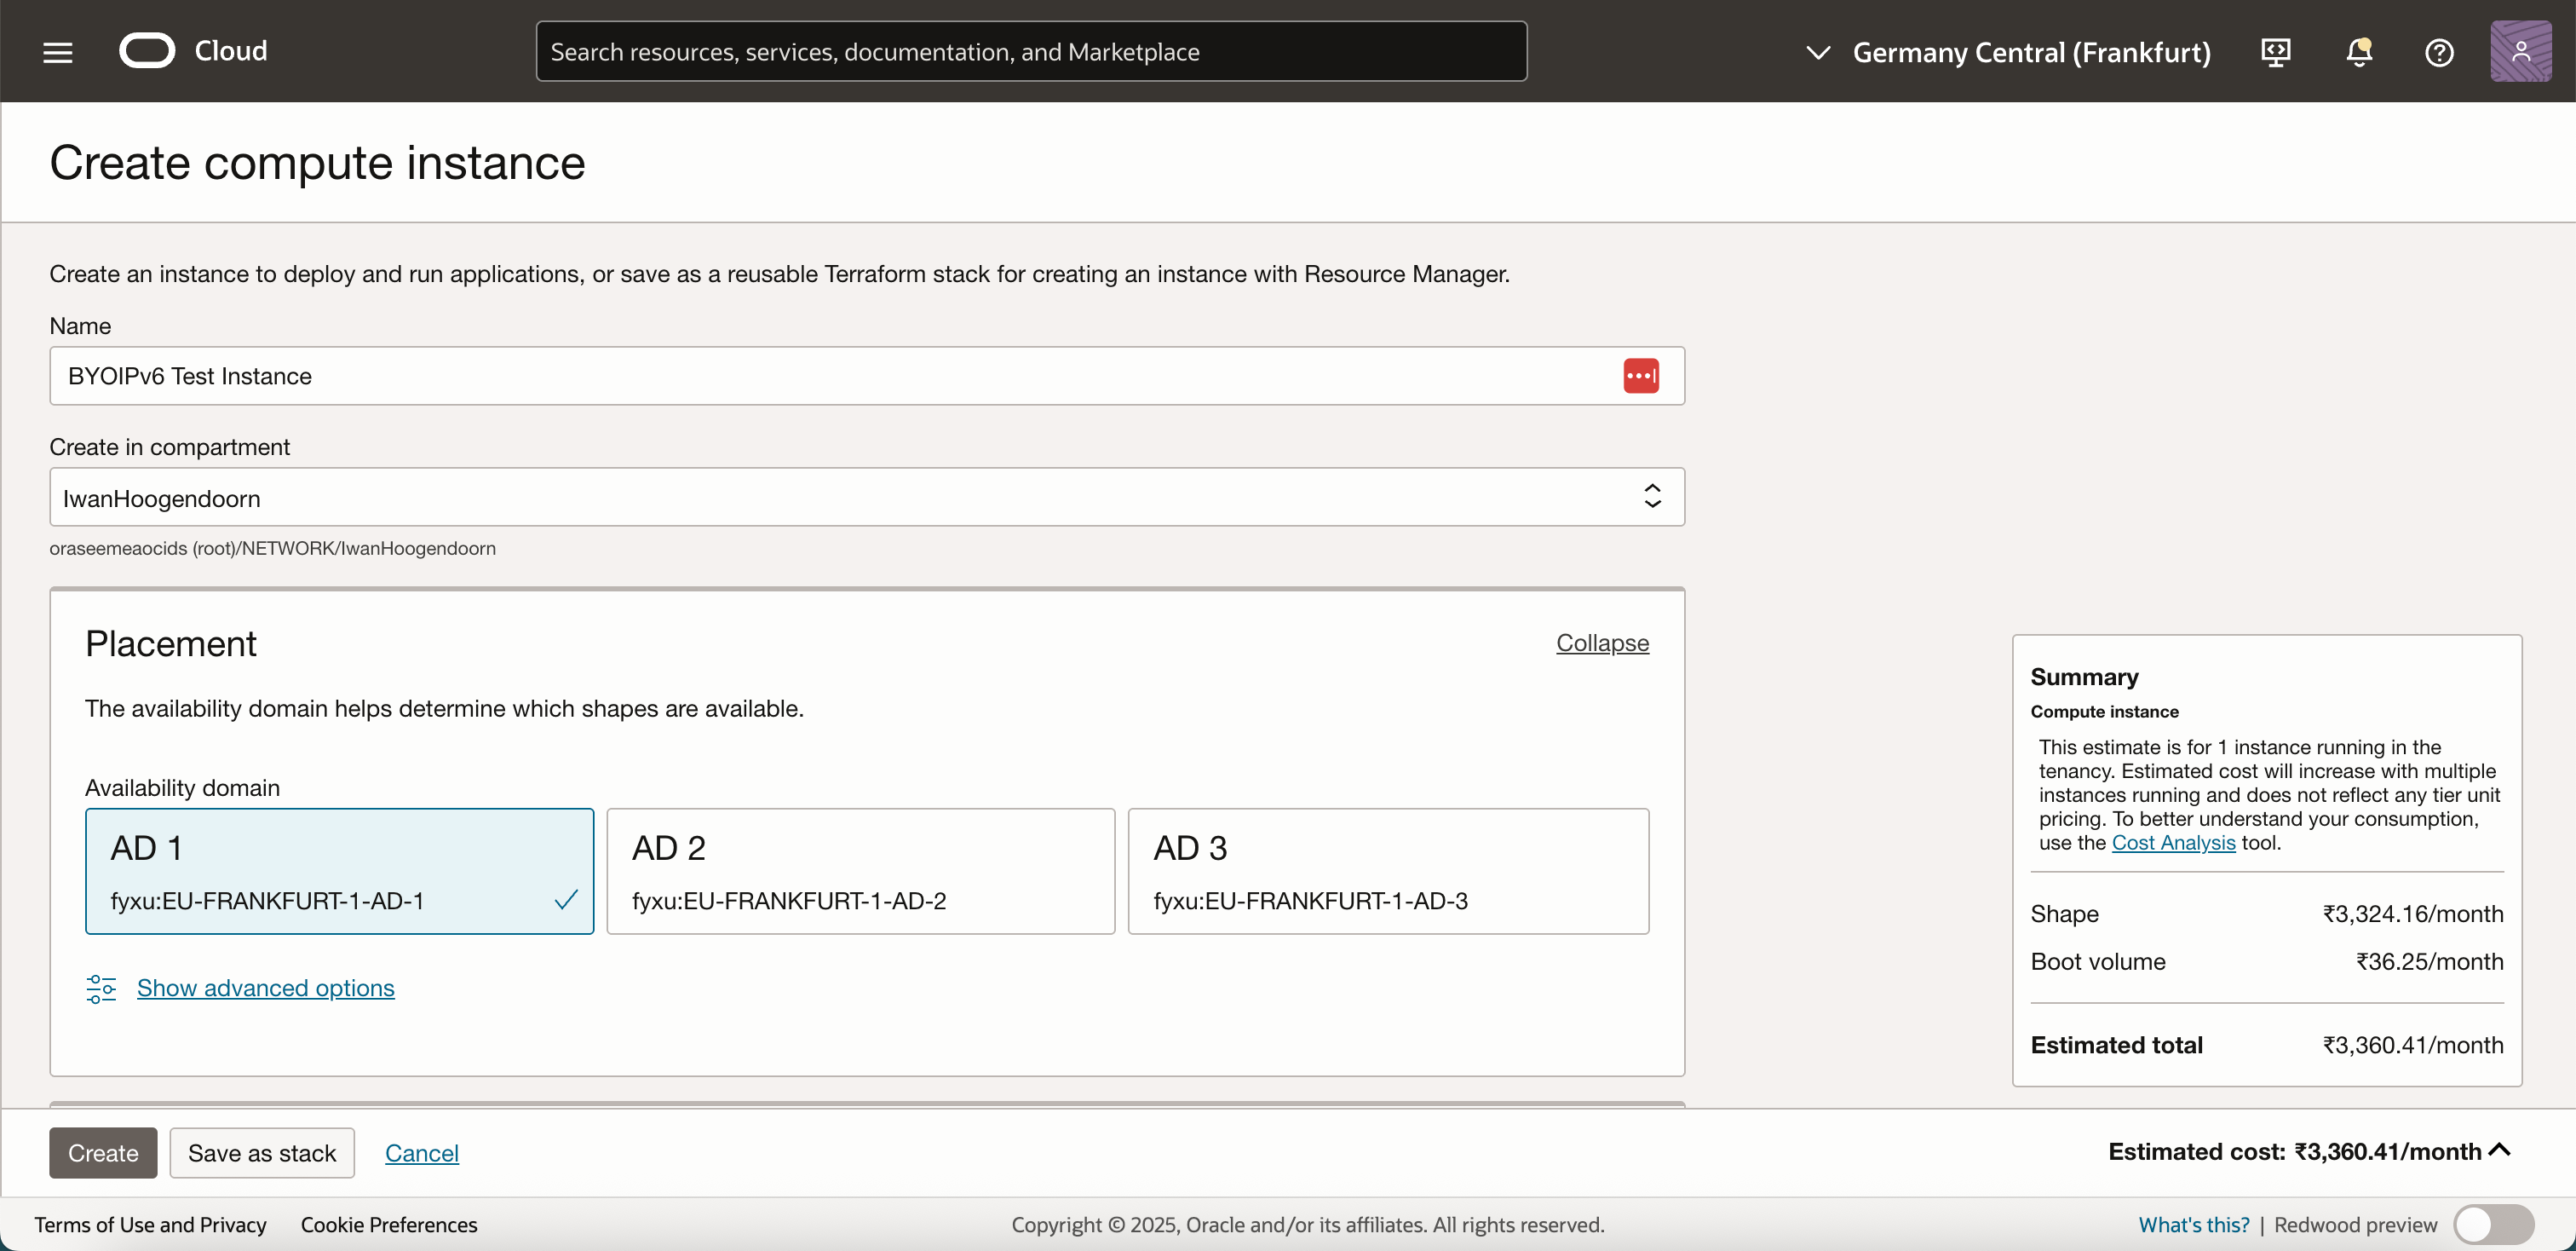Open the Cloud Shell developer tools icon
This screenshot has width=2576, height=1251.
[x=2276, y=52]
